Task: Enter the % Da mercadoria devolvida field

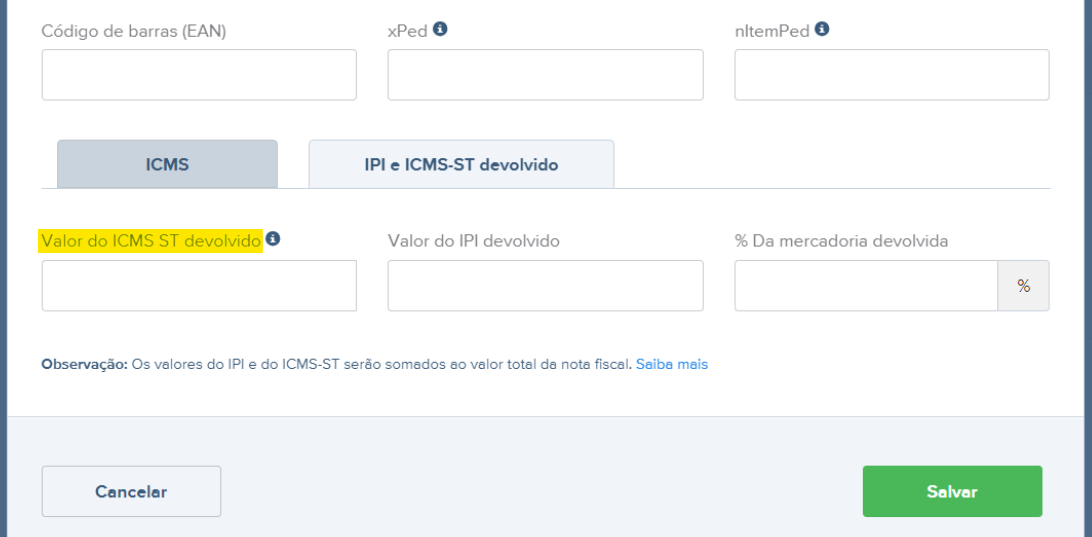Action: (x=866, y=286)
